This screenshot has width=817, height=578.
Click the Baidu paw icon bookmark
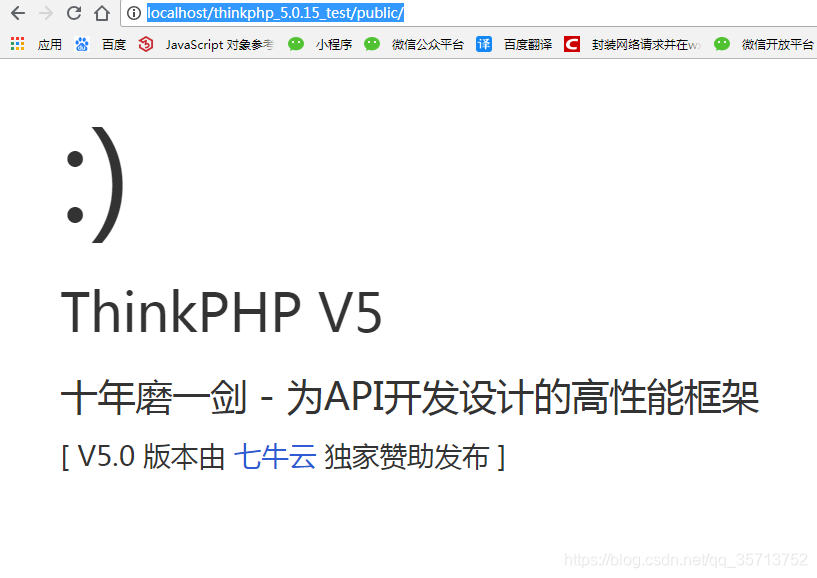[82, 44]
